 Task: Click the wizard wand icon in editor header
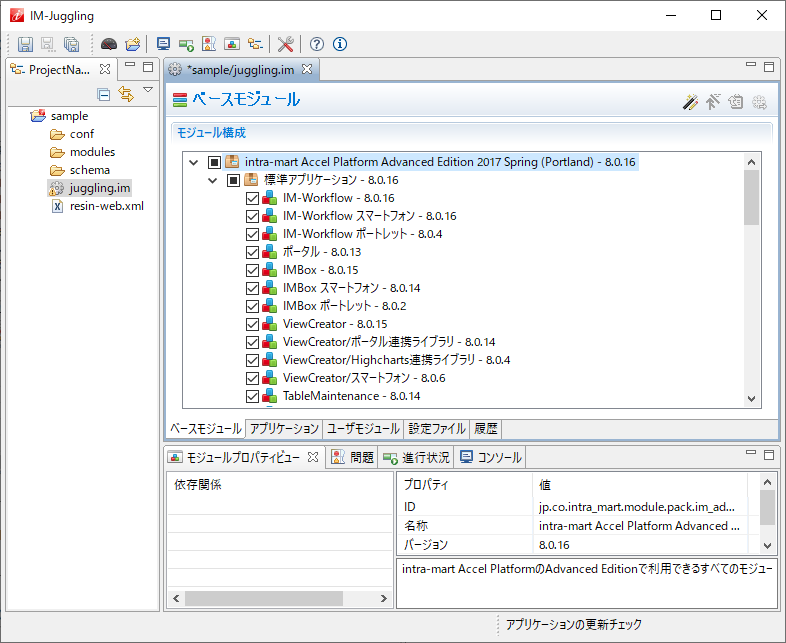(690, 102)
